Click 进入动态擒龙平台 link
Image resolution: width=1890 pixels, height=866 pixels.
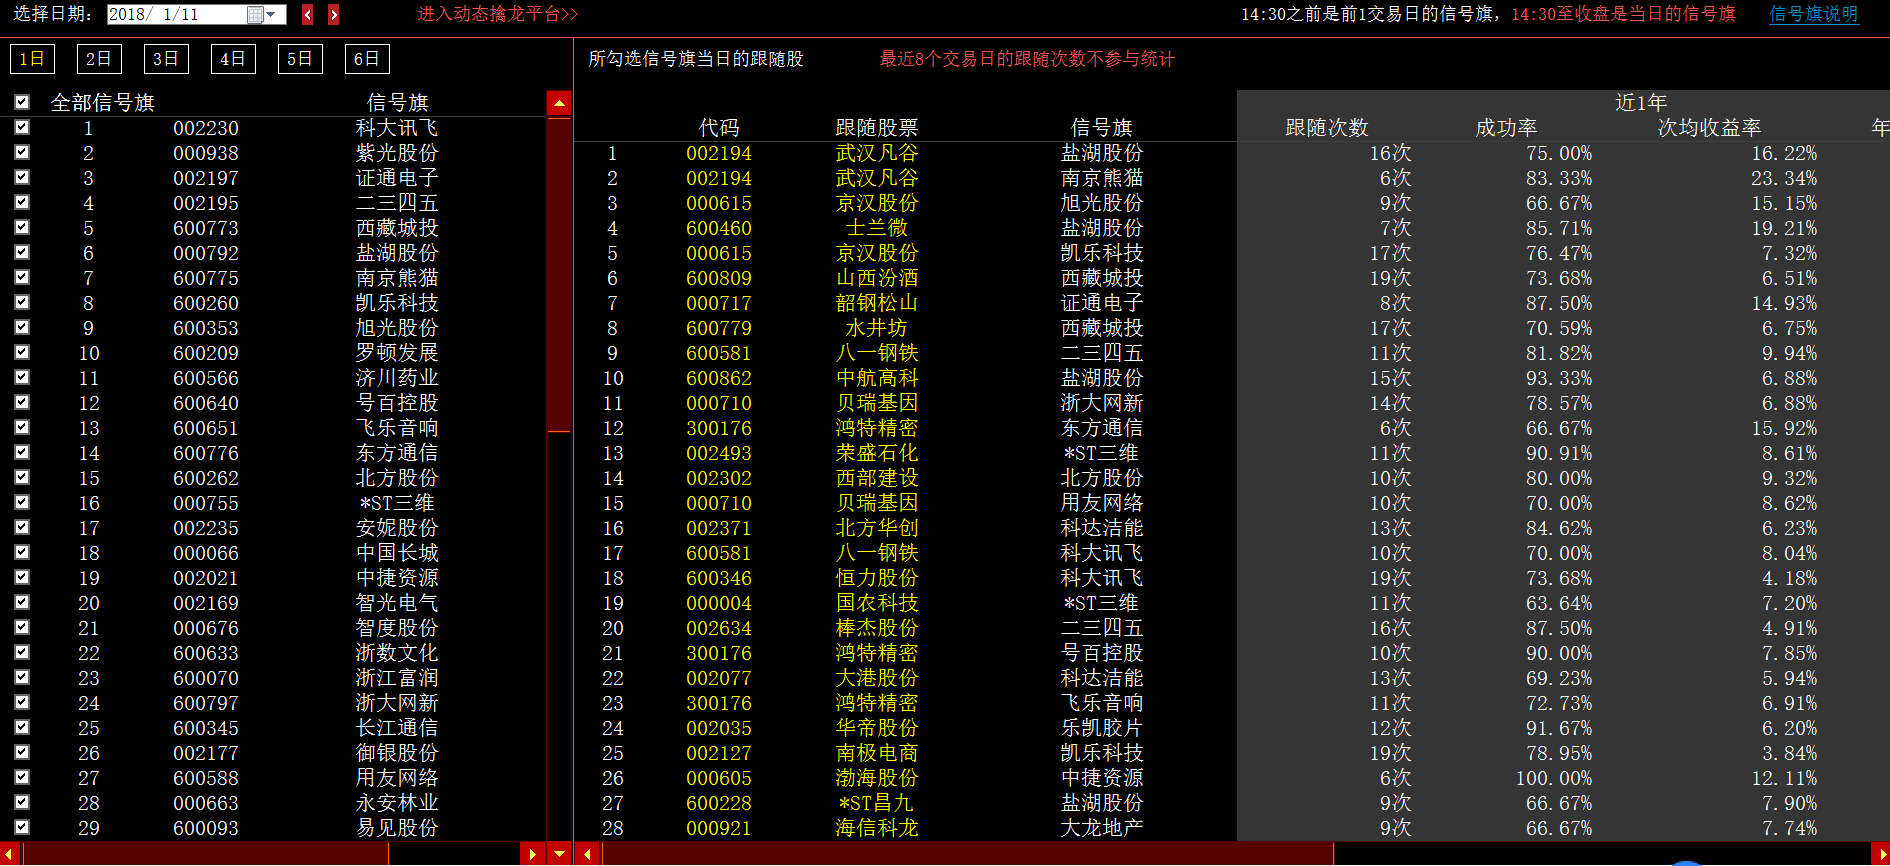497,14
